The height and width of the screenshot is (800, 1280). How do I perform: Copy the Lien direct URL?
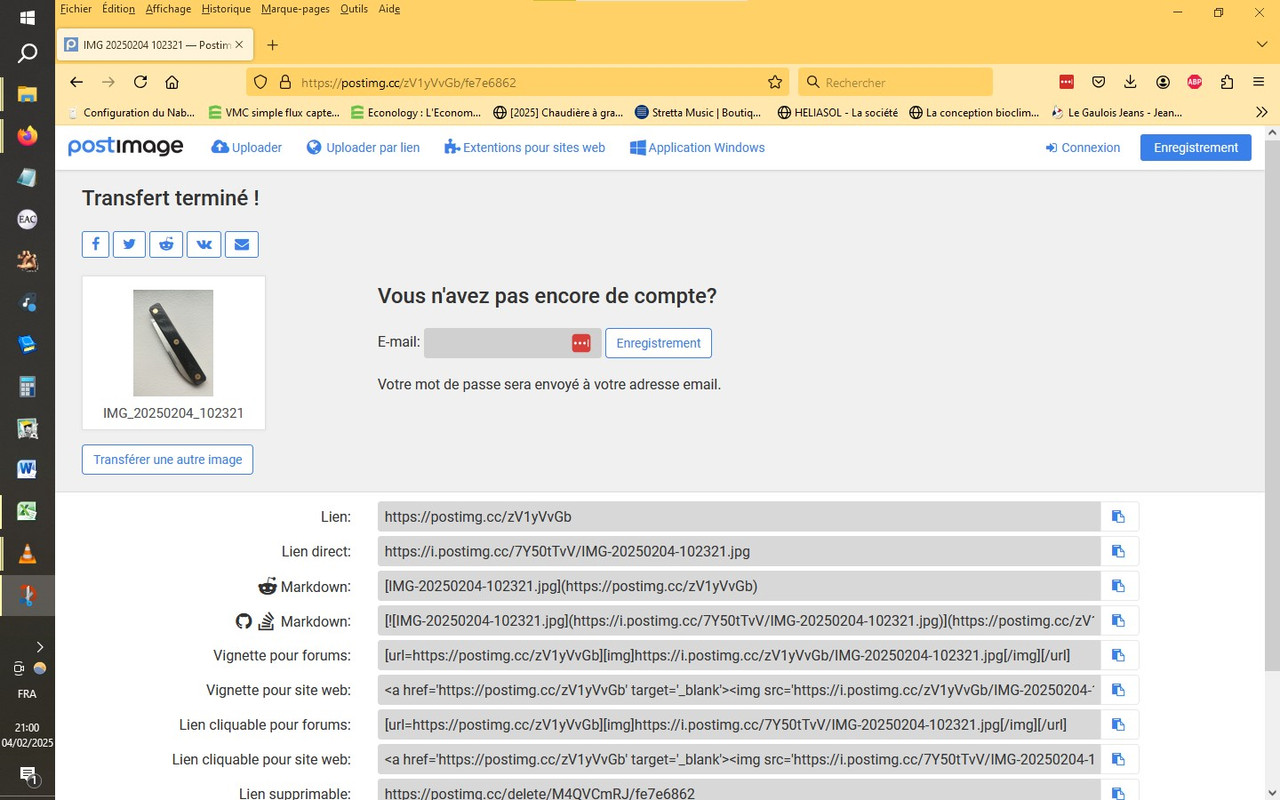click(x=1119, y=551)
